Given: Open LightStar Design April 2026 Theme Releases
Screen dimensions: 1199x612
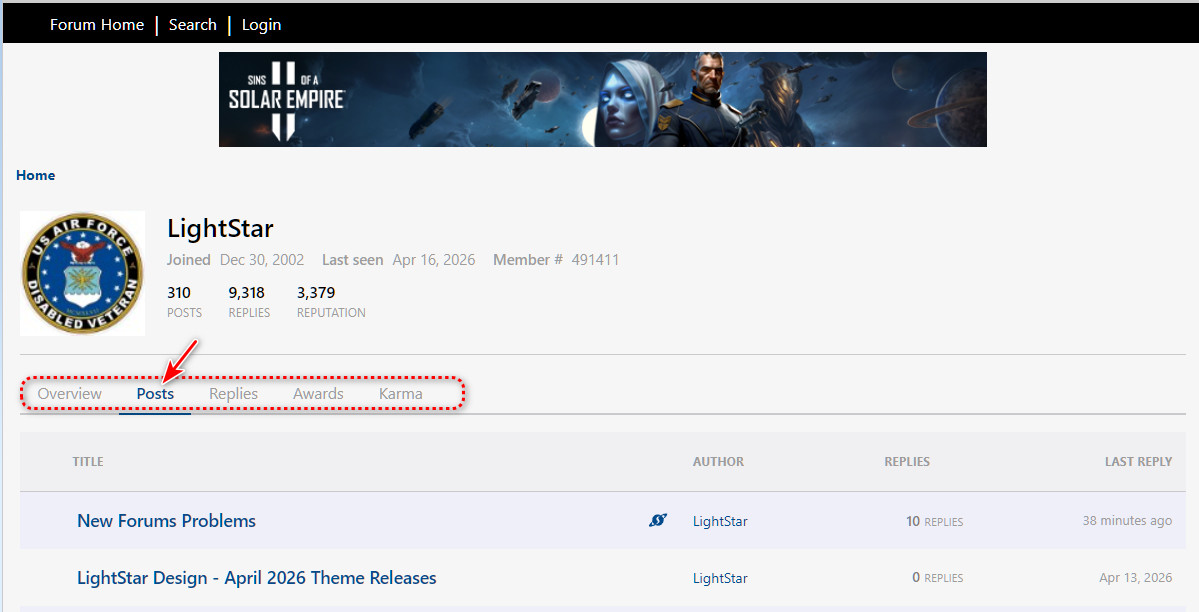Looking at the screenshot, I should tap(256, 578).
